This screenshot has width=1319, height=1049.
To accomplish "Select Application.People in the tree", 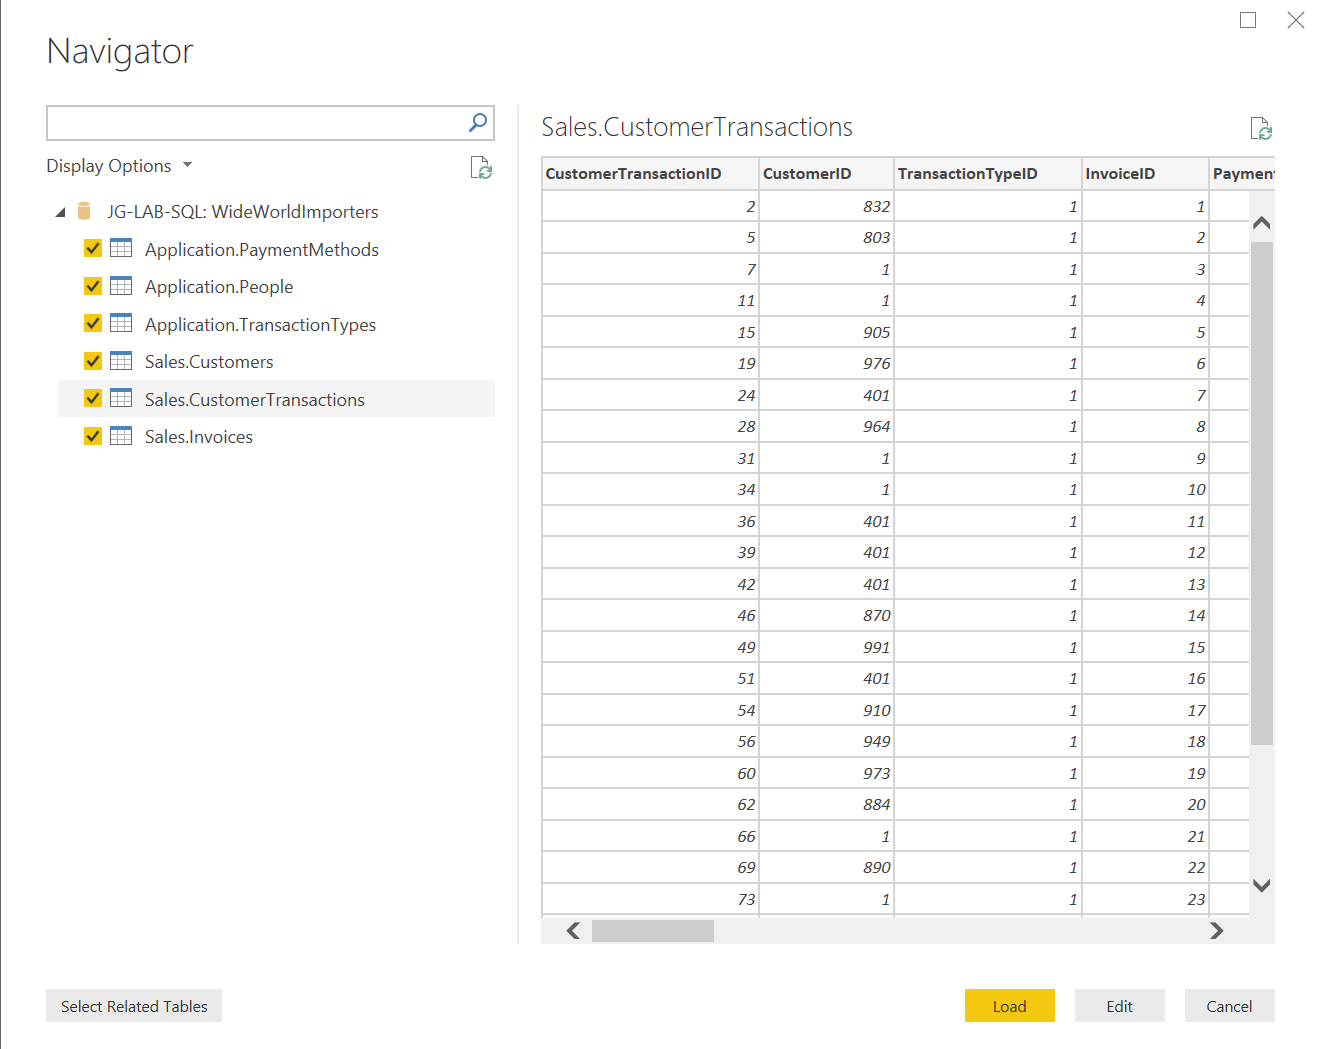I will (219, 287).
